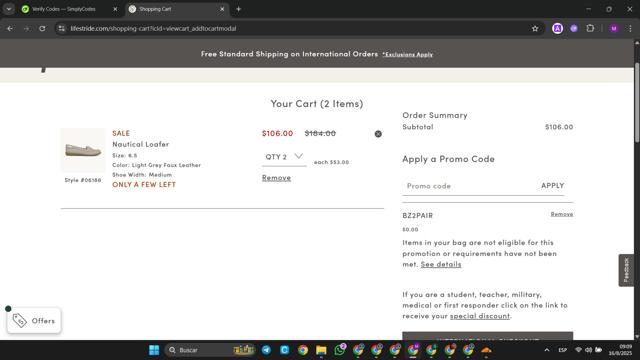Open the QTY 2 quantity dropdown
Screen dimensions: 640x360
[284, 157]
